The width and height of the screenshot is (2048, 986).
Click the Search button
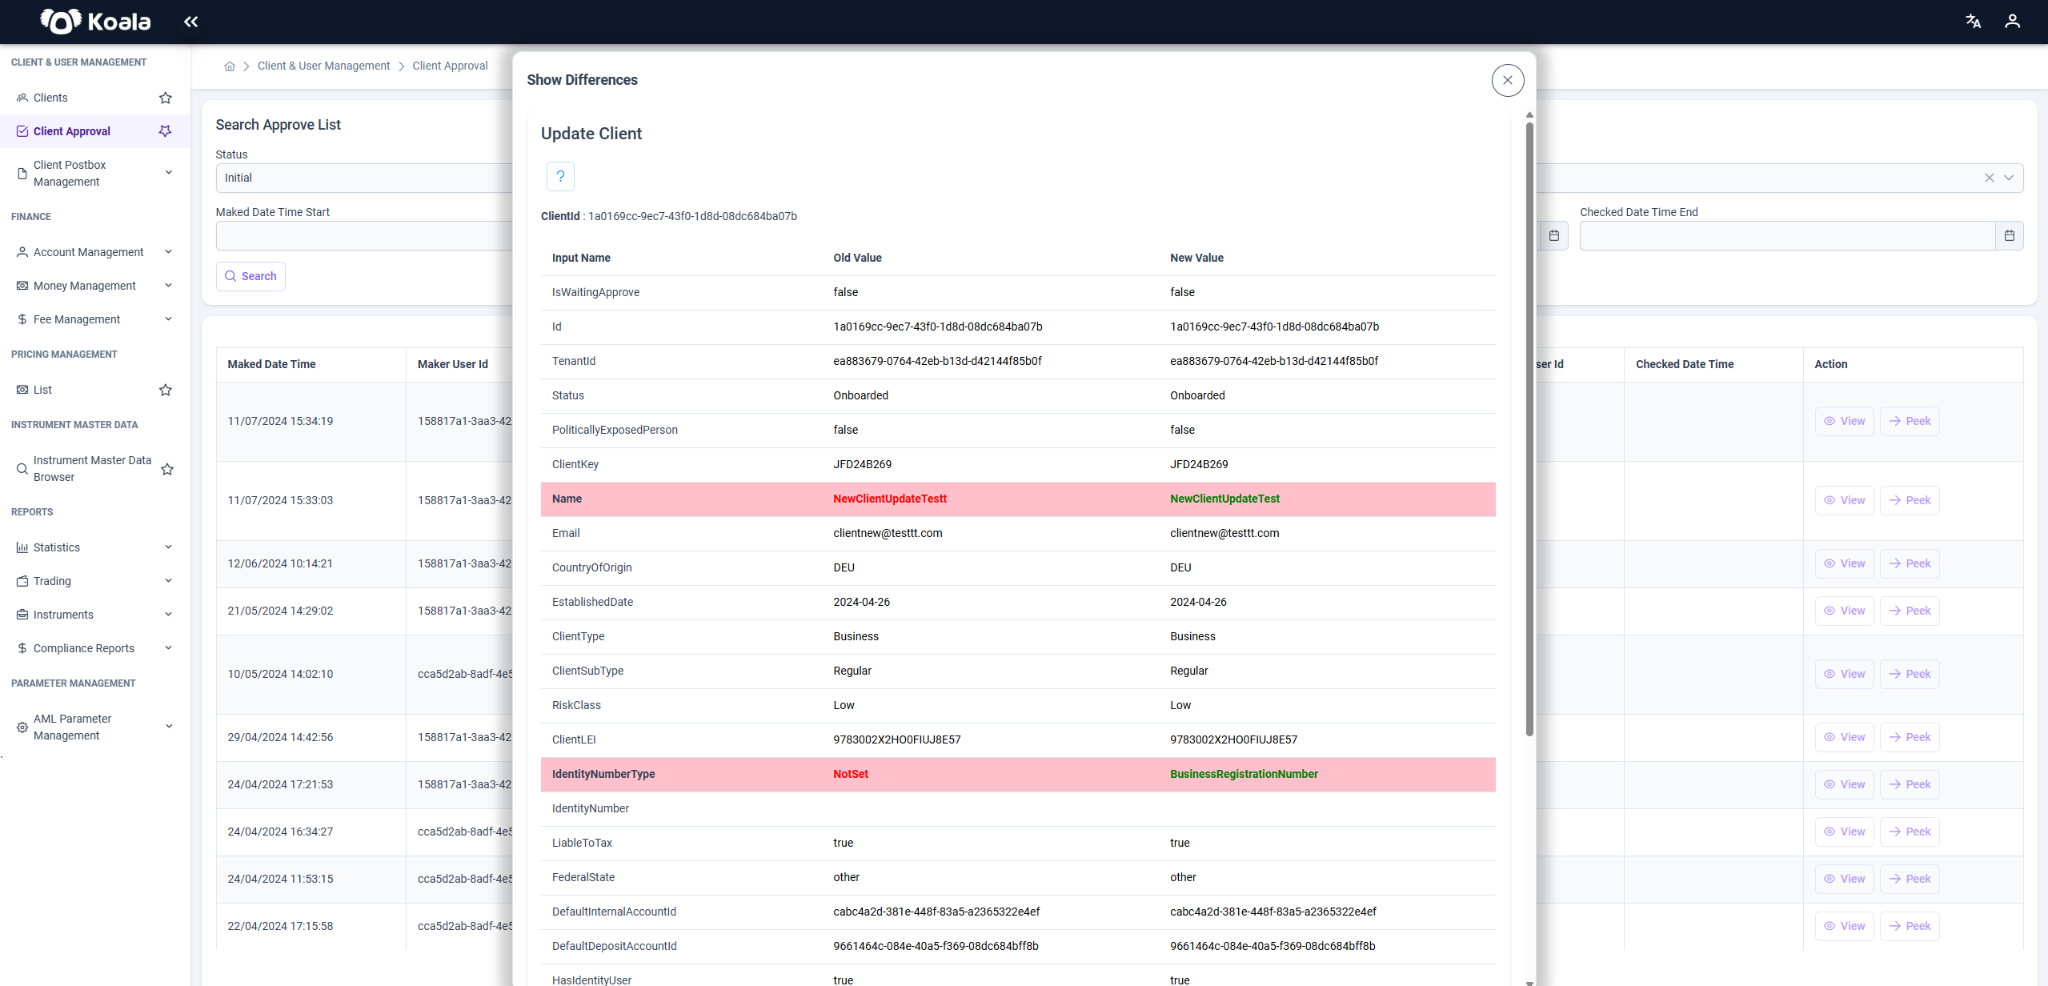(251, 276)
